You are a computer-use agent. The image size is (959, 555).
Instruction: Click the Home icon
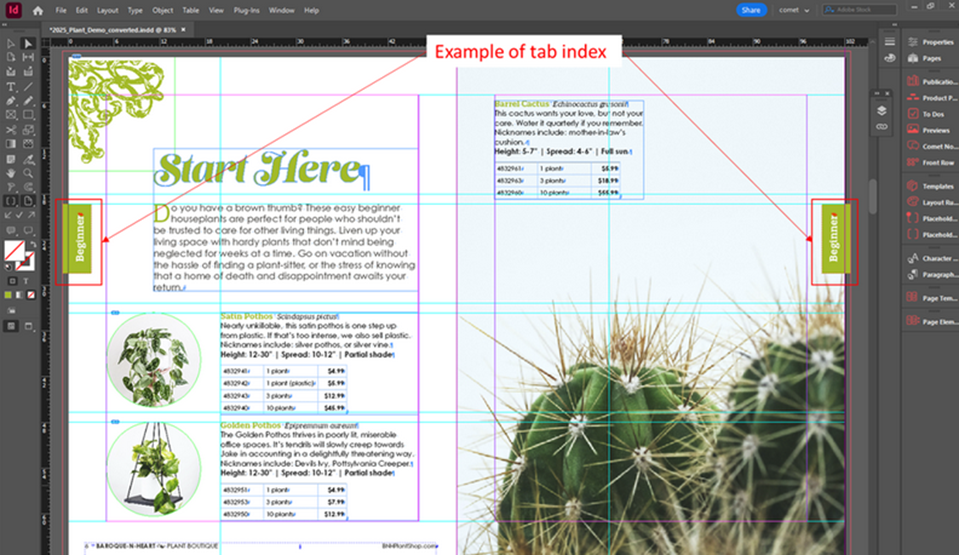coord(38,10)
